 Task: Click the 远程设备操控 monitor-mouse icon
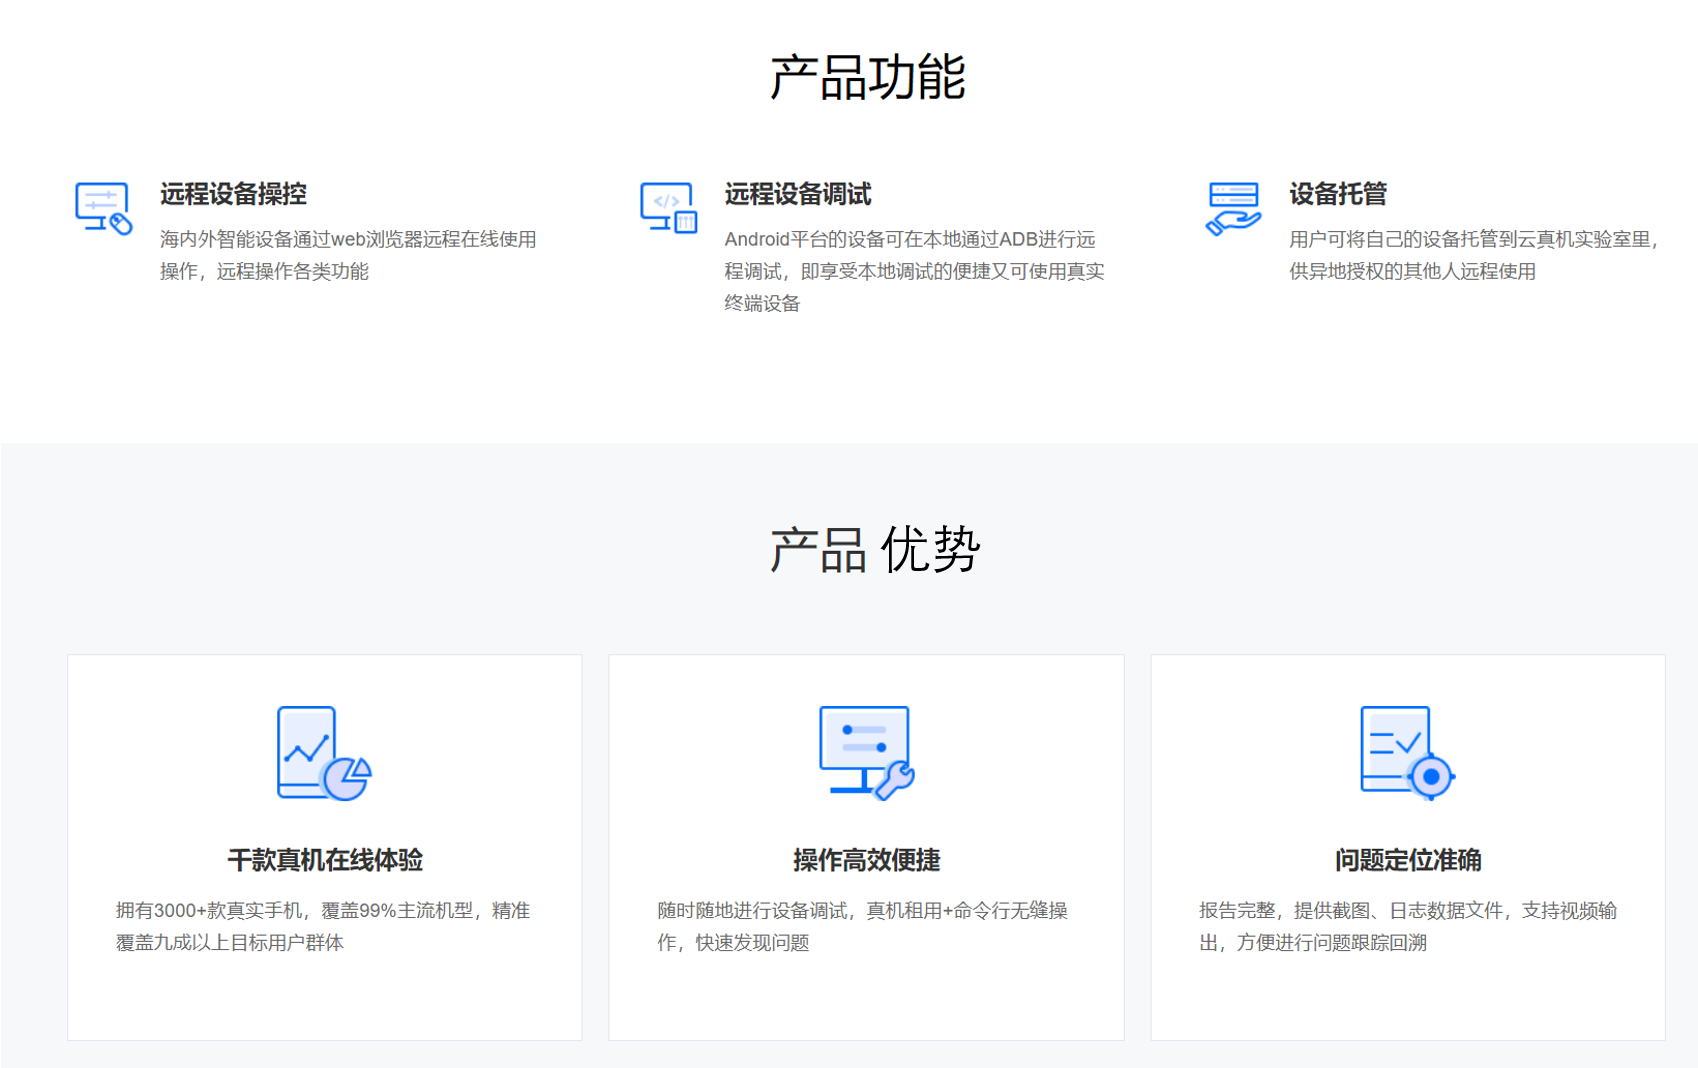coord(104,208)
